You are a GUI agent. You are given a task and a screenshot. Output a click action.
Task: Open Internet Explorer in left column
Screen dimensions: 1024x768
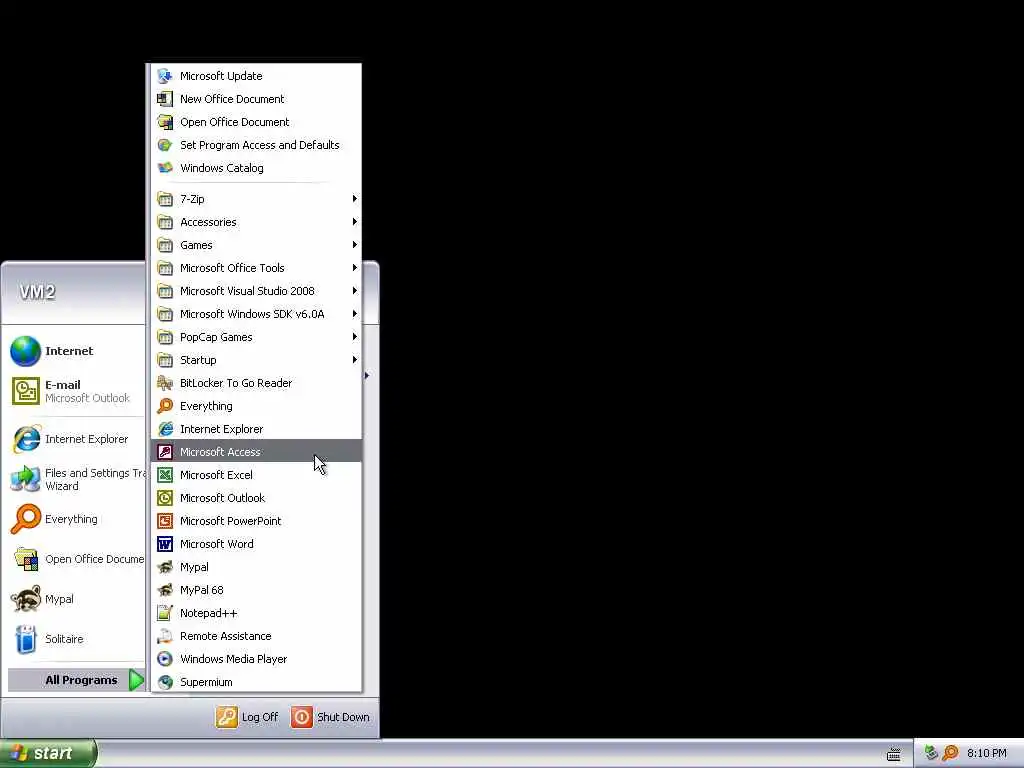76,440
